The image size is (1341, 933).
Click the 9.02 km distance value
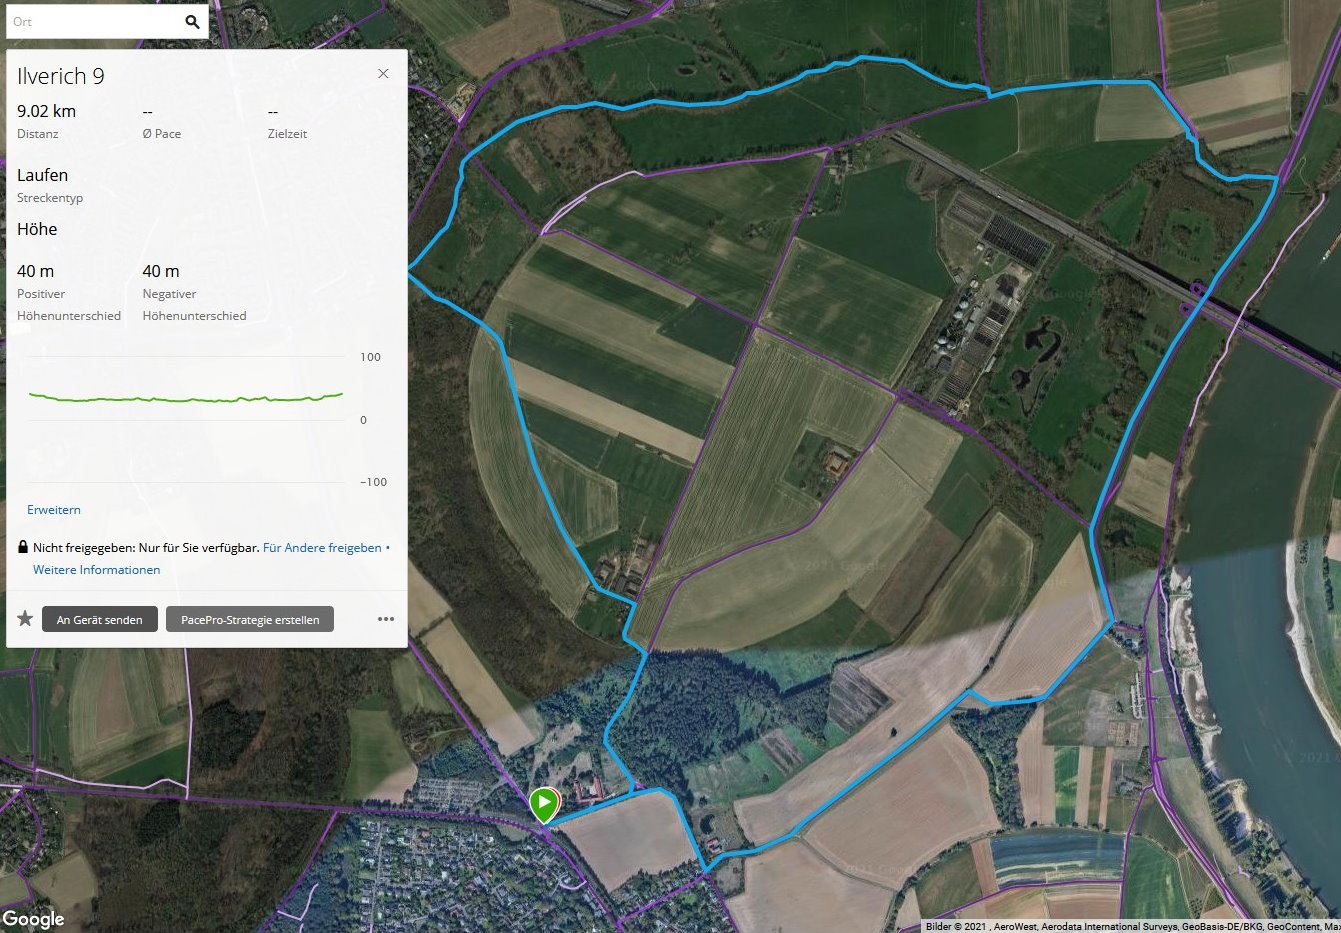click(x=46, y=111)
